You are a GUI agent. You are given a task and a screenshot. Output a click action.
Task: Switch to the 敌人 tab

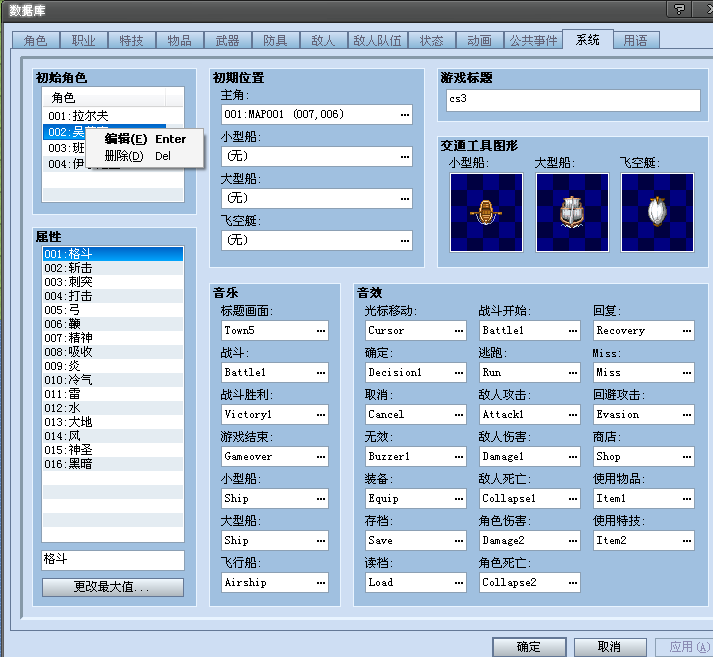(323, 40)
